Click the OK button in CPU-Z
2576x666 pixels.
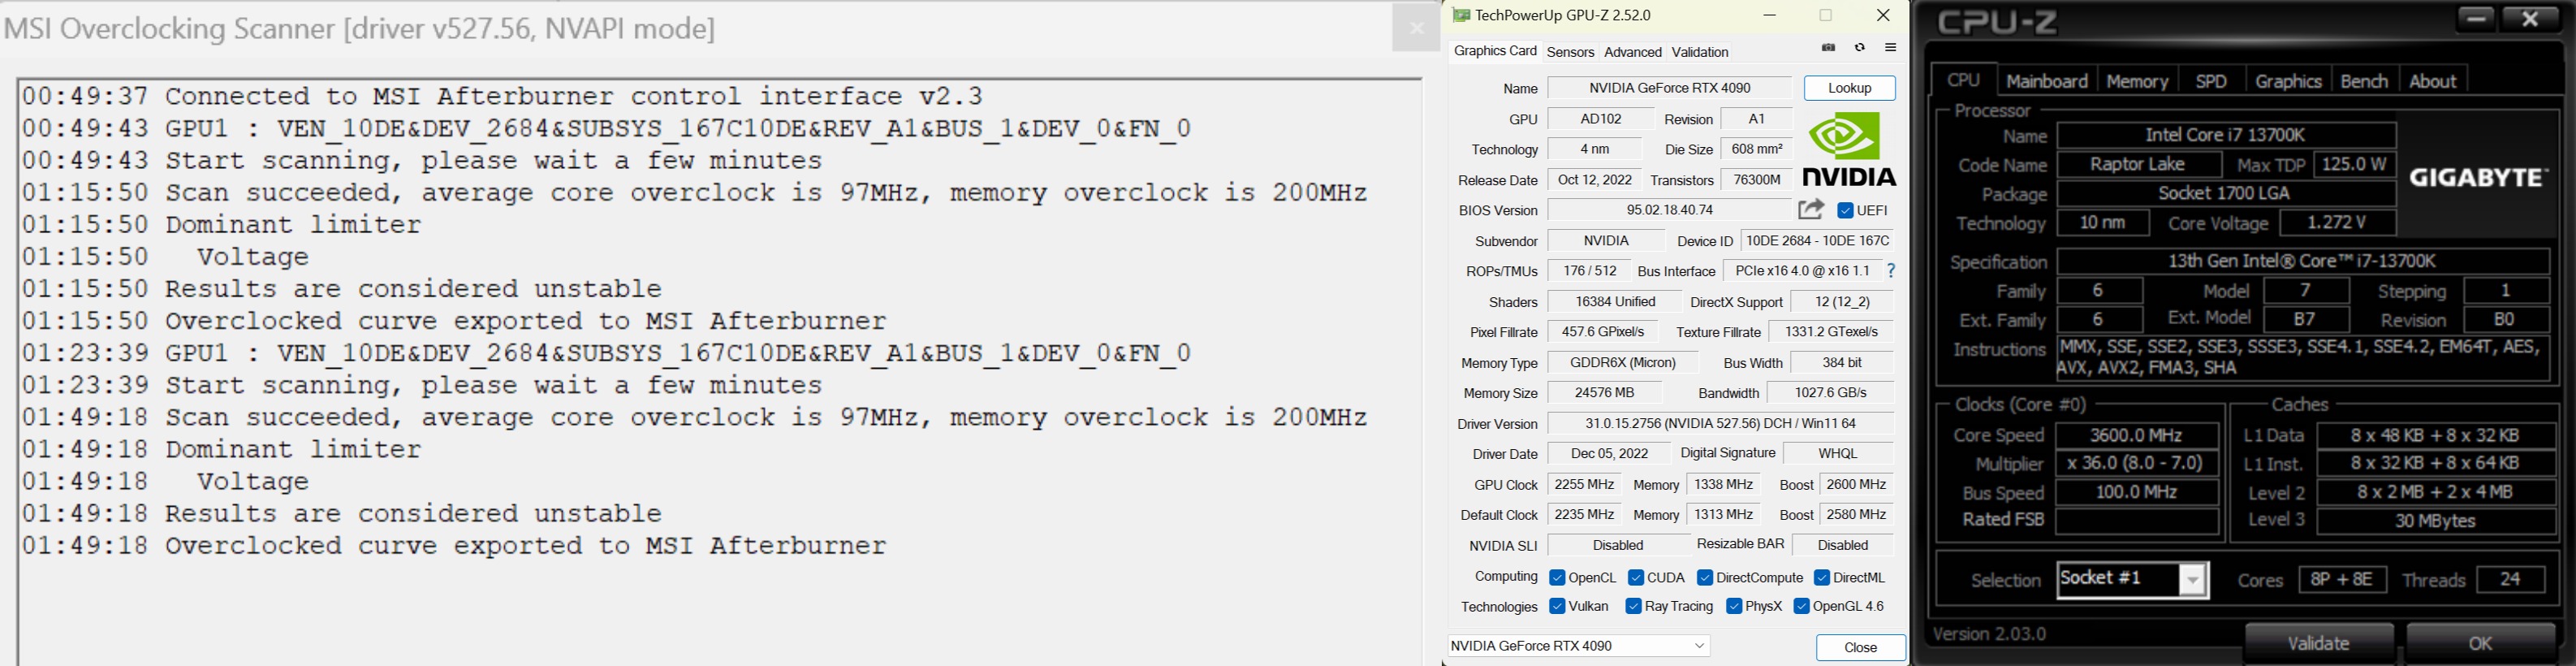[x=2480, y=643]
